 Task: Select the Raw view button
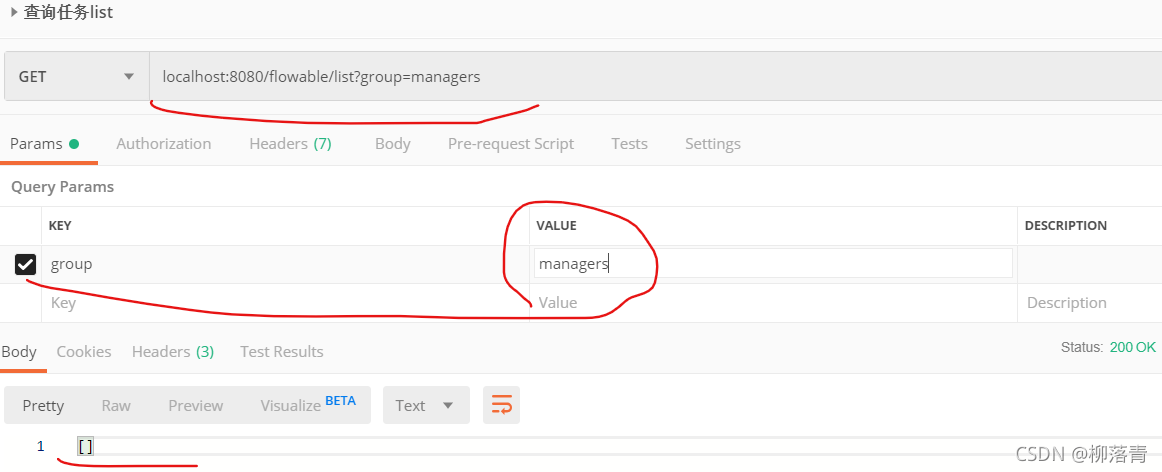pos(116,405)
